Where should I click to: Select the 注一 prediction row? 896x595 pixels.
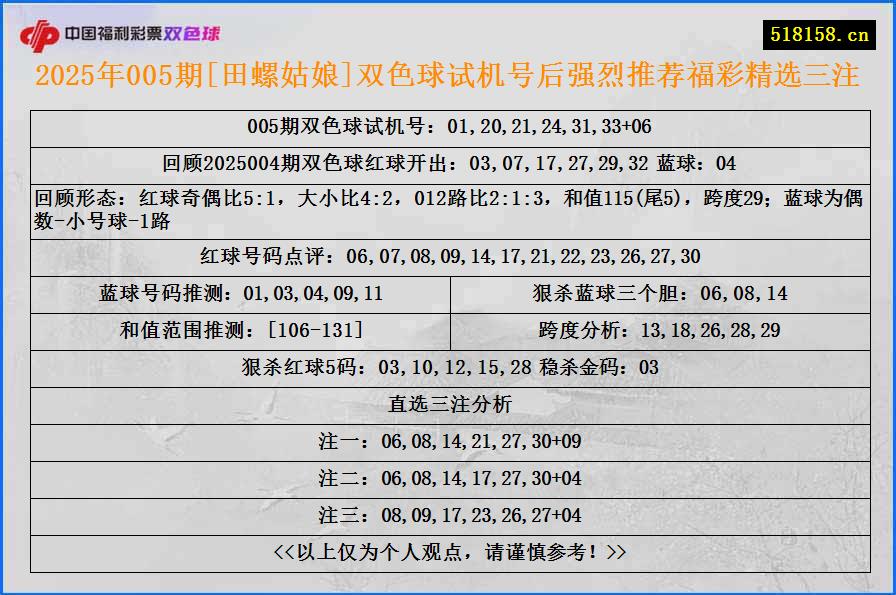coord(448,439)
